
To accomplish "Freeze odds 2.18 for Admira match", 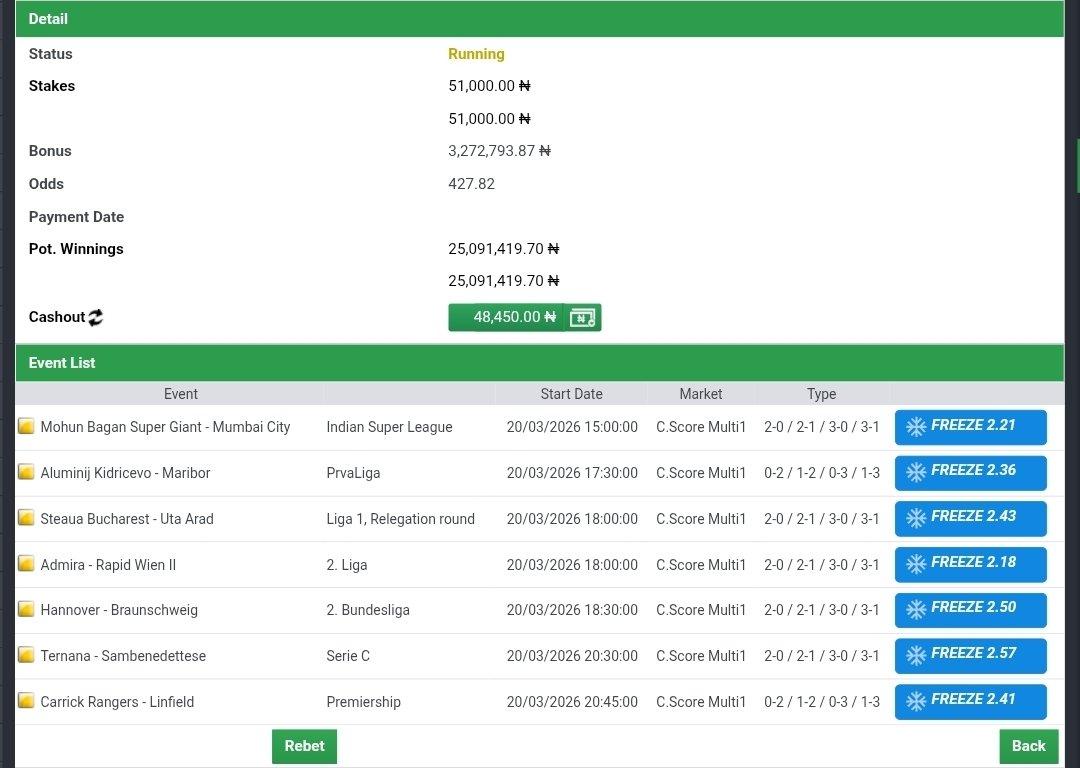I will [x=970, y=564].
